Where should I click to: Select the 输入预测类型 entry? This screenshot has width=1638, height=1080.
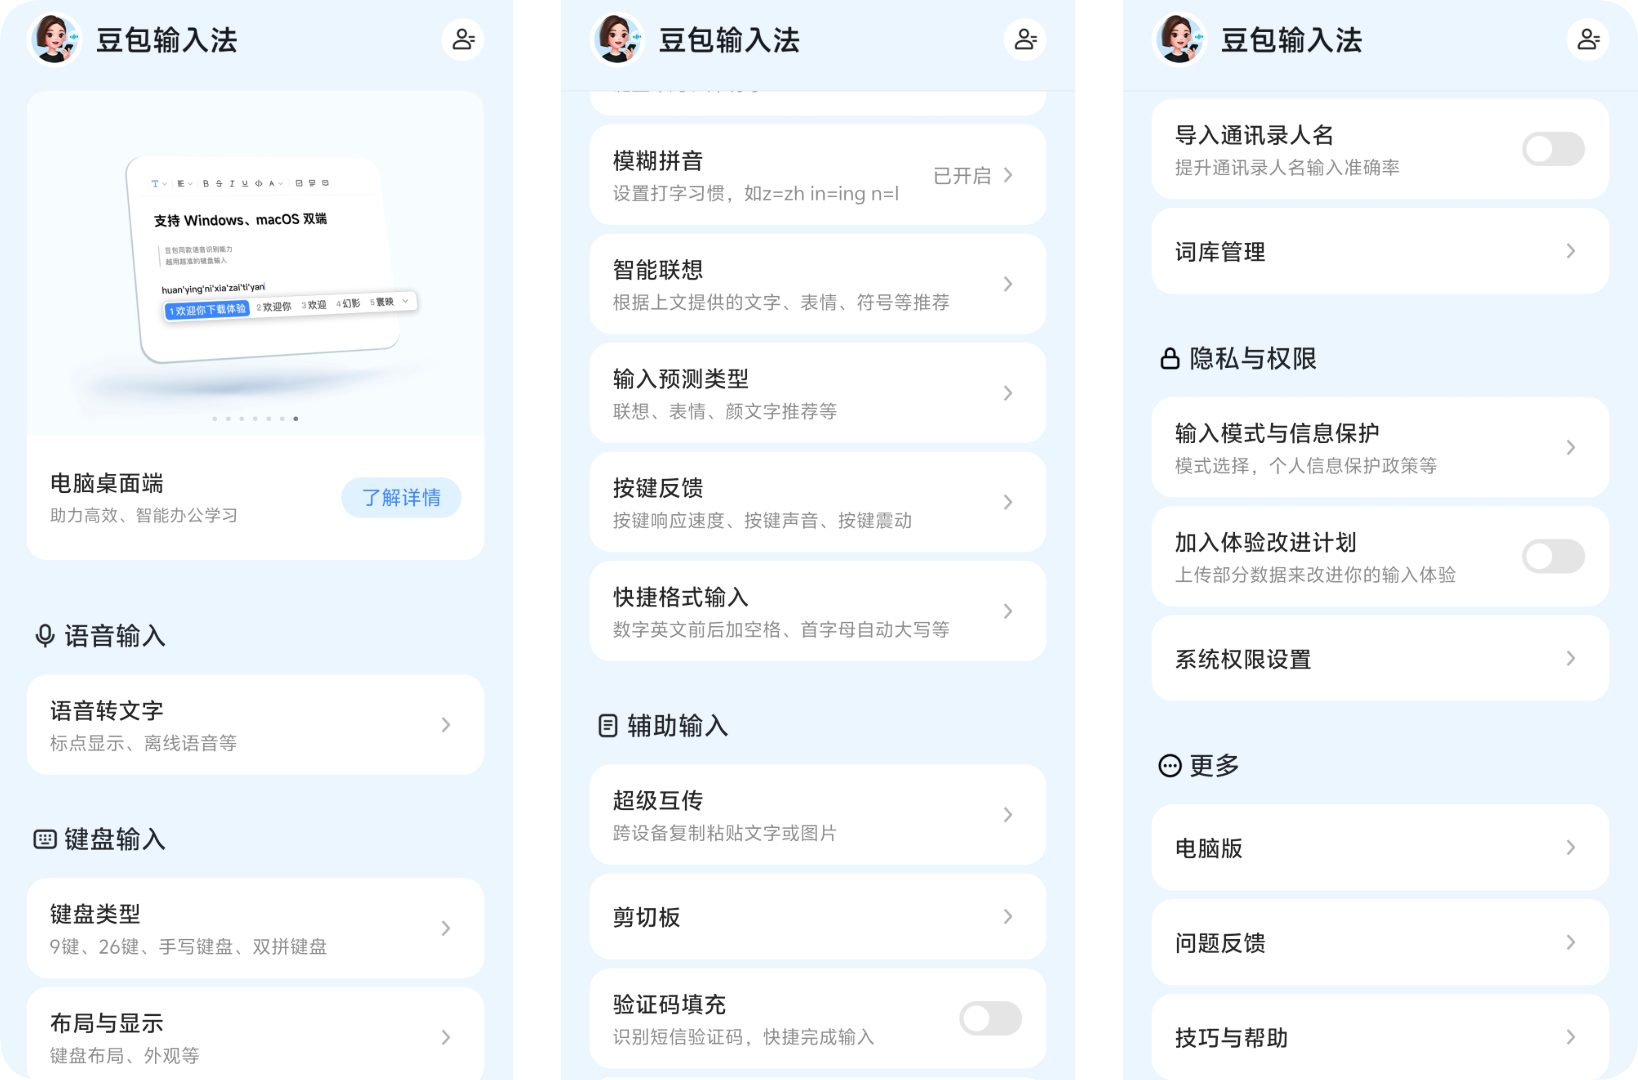tap(818, 393)
